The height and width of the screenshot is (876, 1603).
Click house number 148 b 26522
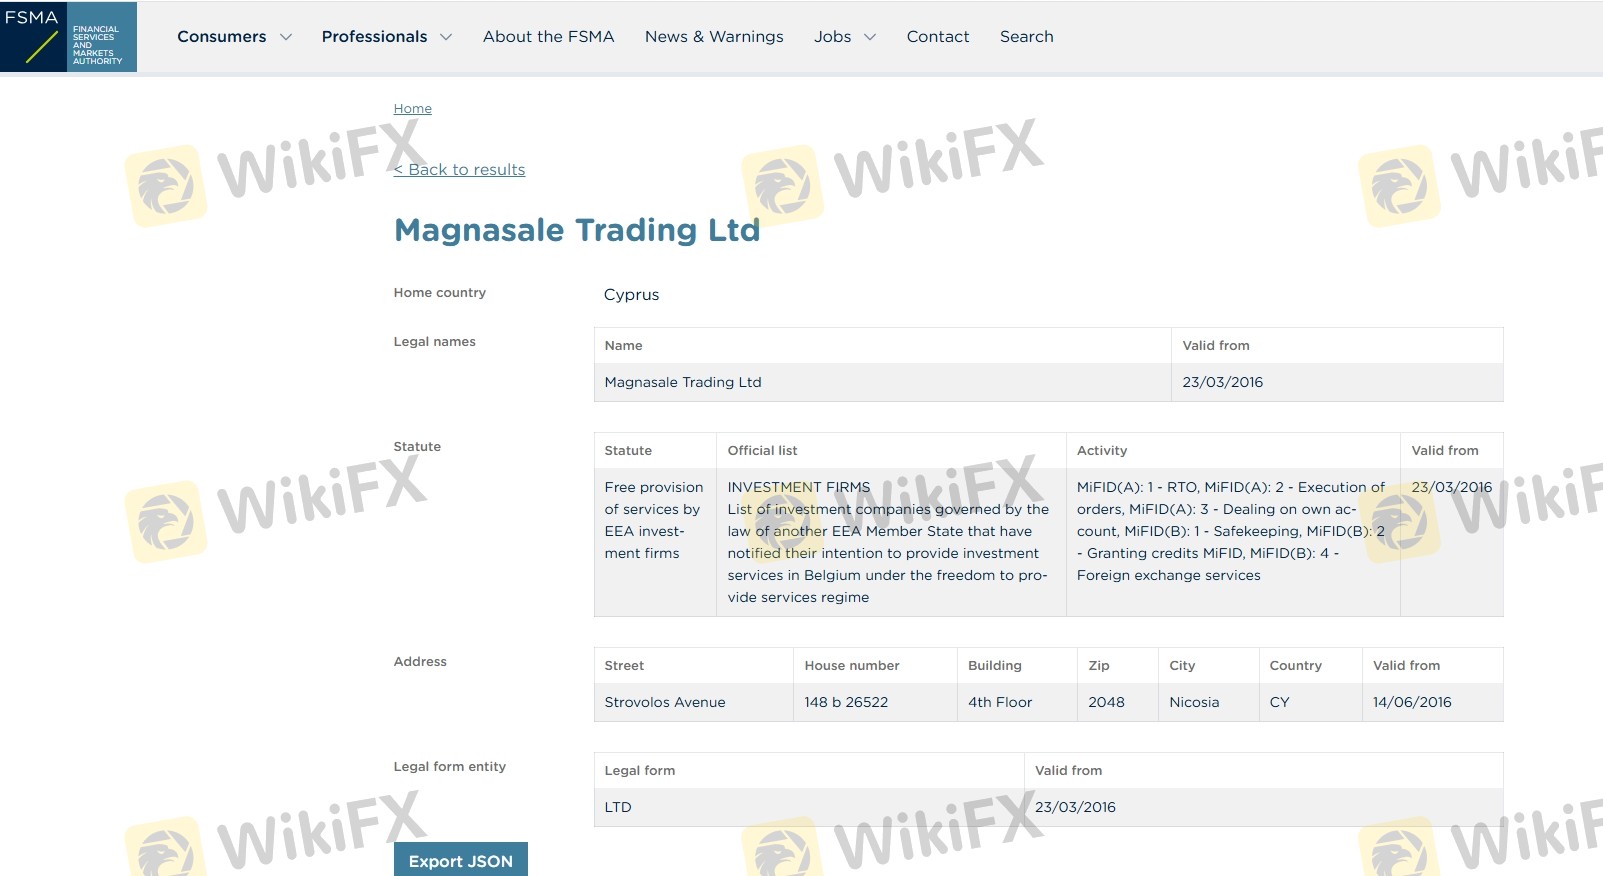click(x=875, y=702)
